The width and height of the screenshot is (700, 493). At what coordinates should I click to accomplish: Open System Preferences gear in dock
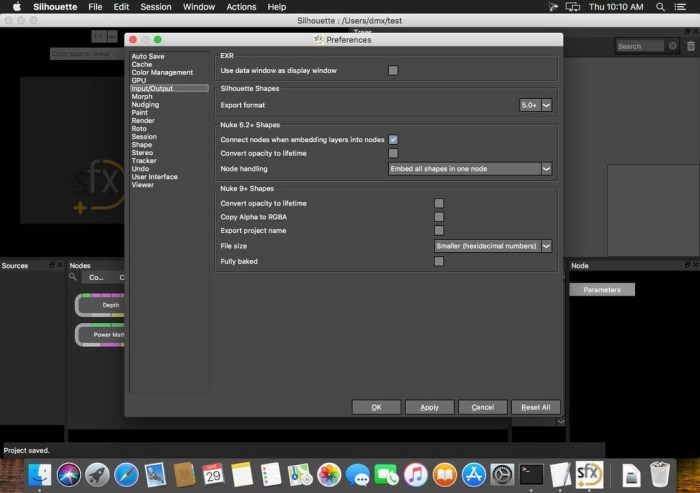tap(502, 475)
